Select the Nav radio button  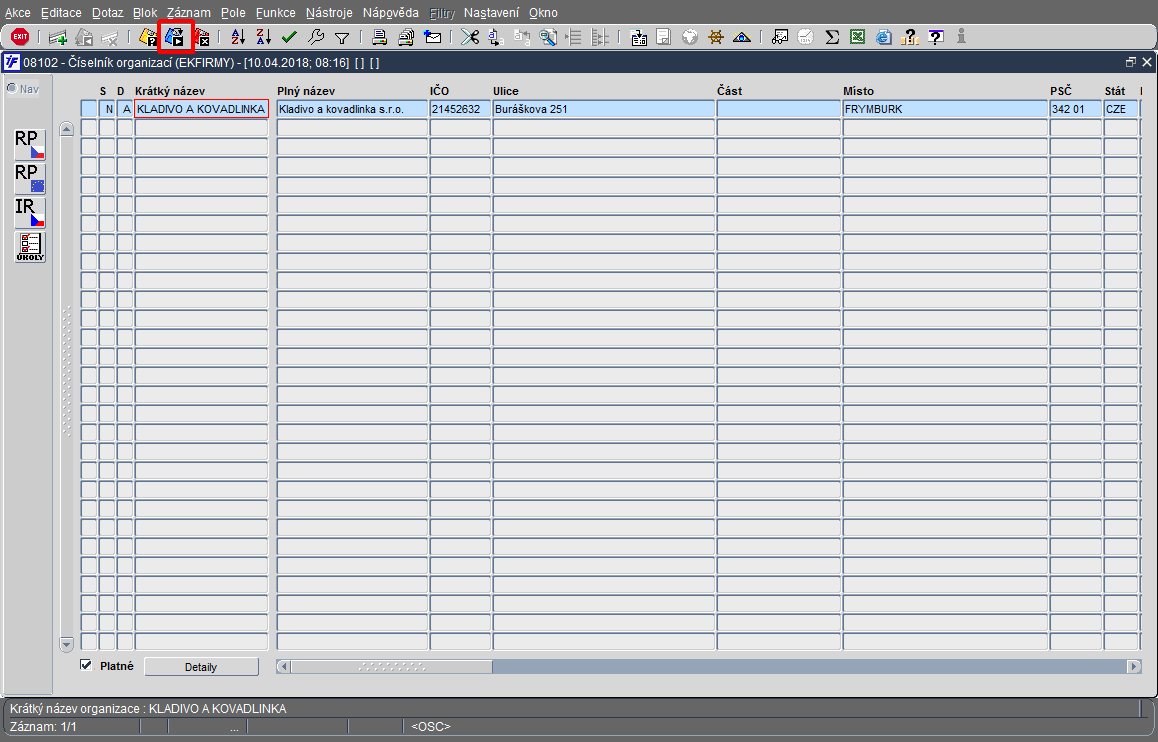point(12,89)
